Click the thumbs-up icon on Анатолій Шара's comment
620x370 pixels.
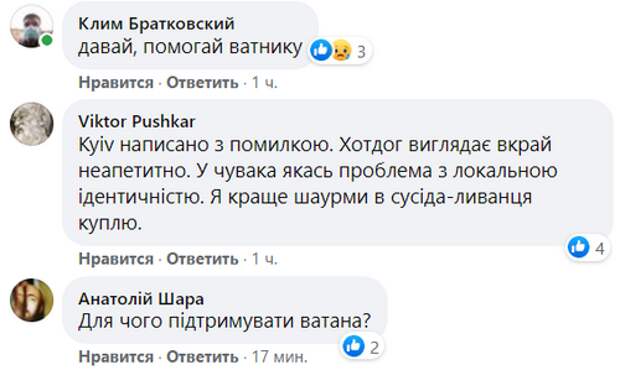click(x=353, y=346)
